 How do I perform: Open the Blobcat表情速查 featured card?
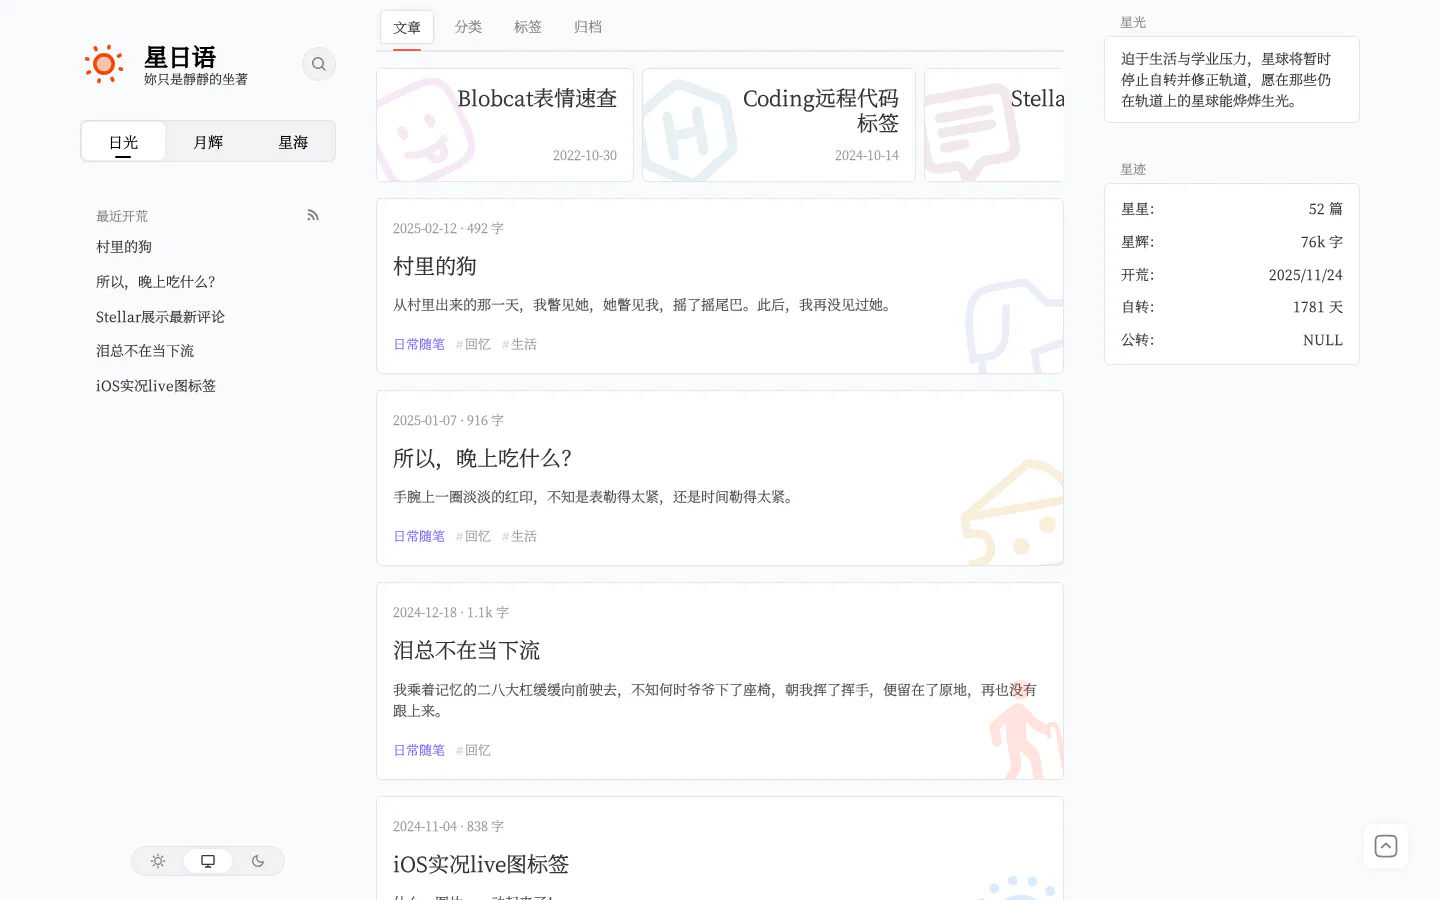pyautogui.click(x=505, y=125)
